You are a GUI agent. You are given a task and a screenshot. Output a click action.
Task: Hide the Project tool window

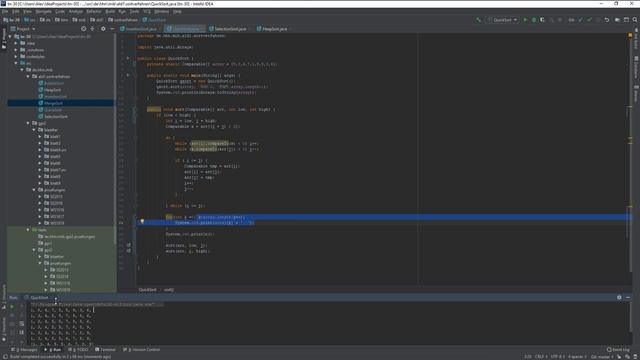coord(112,29)
